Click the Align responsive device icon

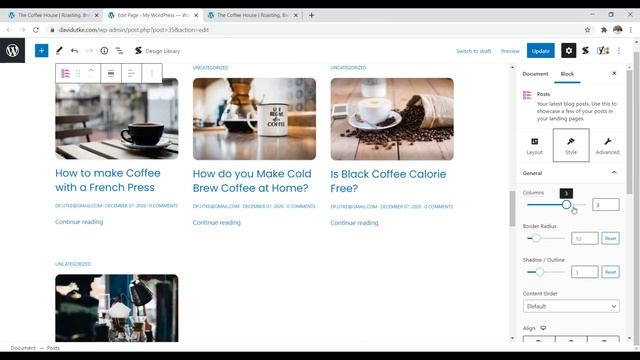[x=543, y=328]
